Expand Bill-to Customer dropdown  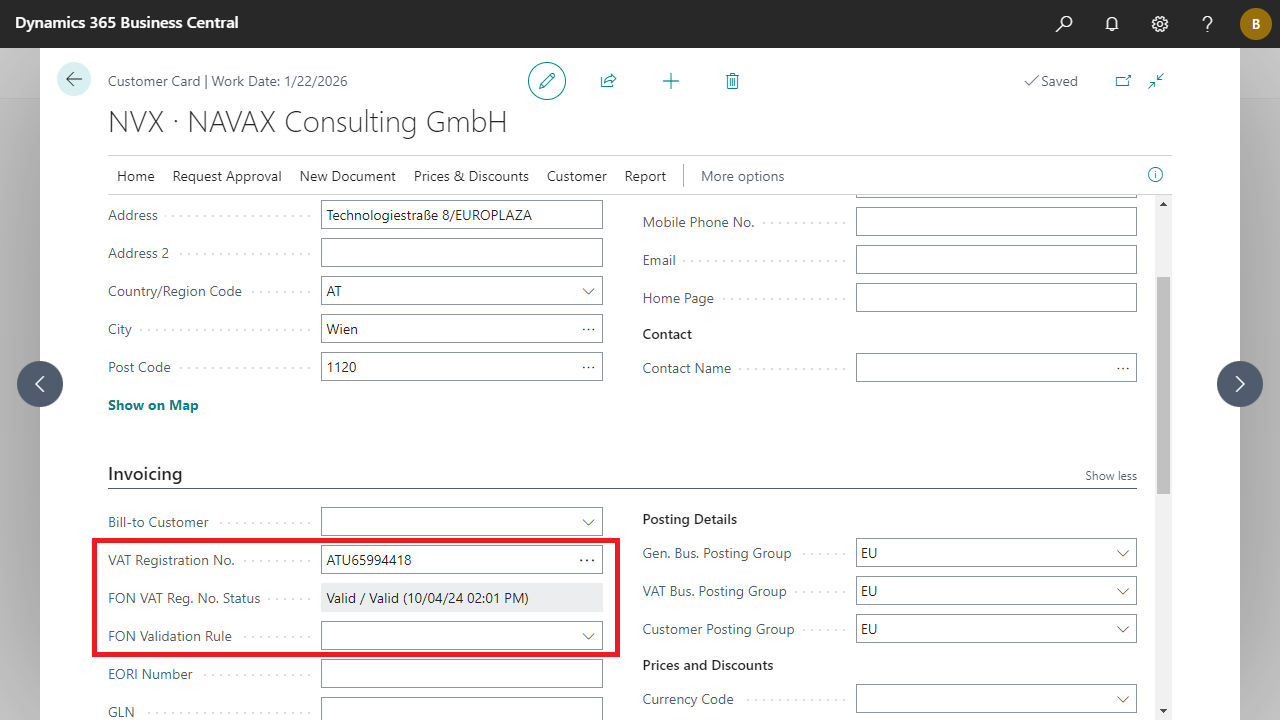pos(588,522)
